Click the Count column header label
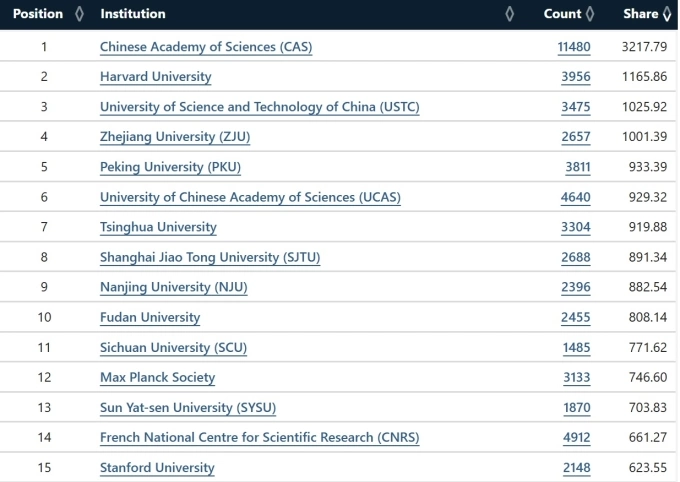The image size is (680, 482). click(562, 14)
